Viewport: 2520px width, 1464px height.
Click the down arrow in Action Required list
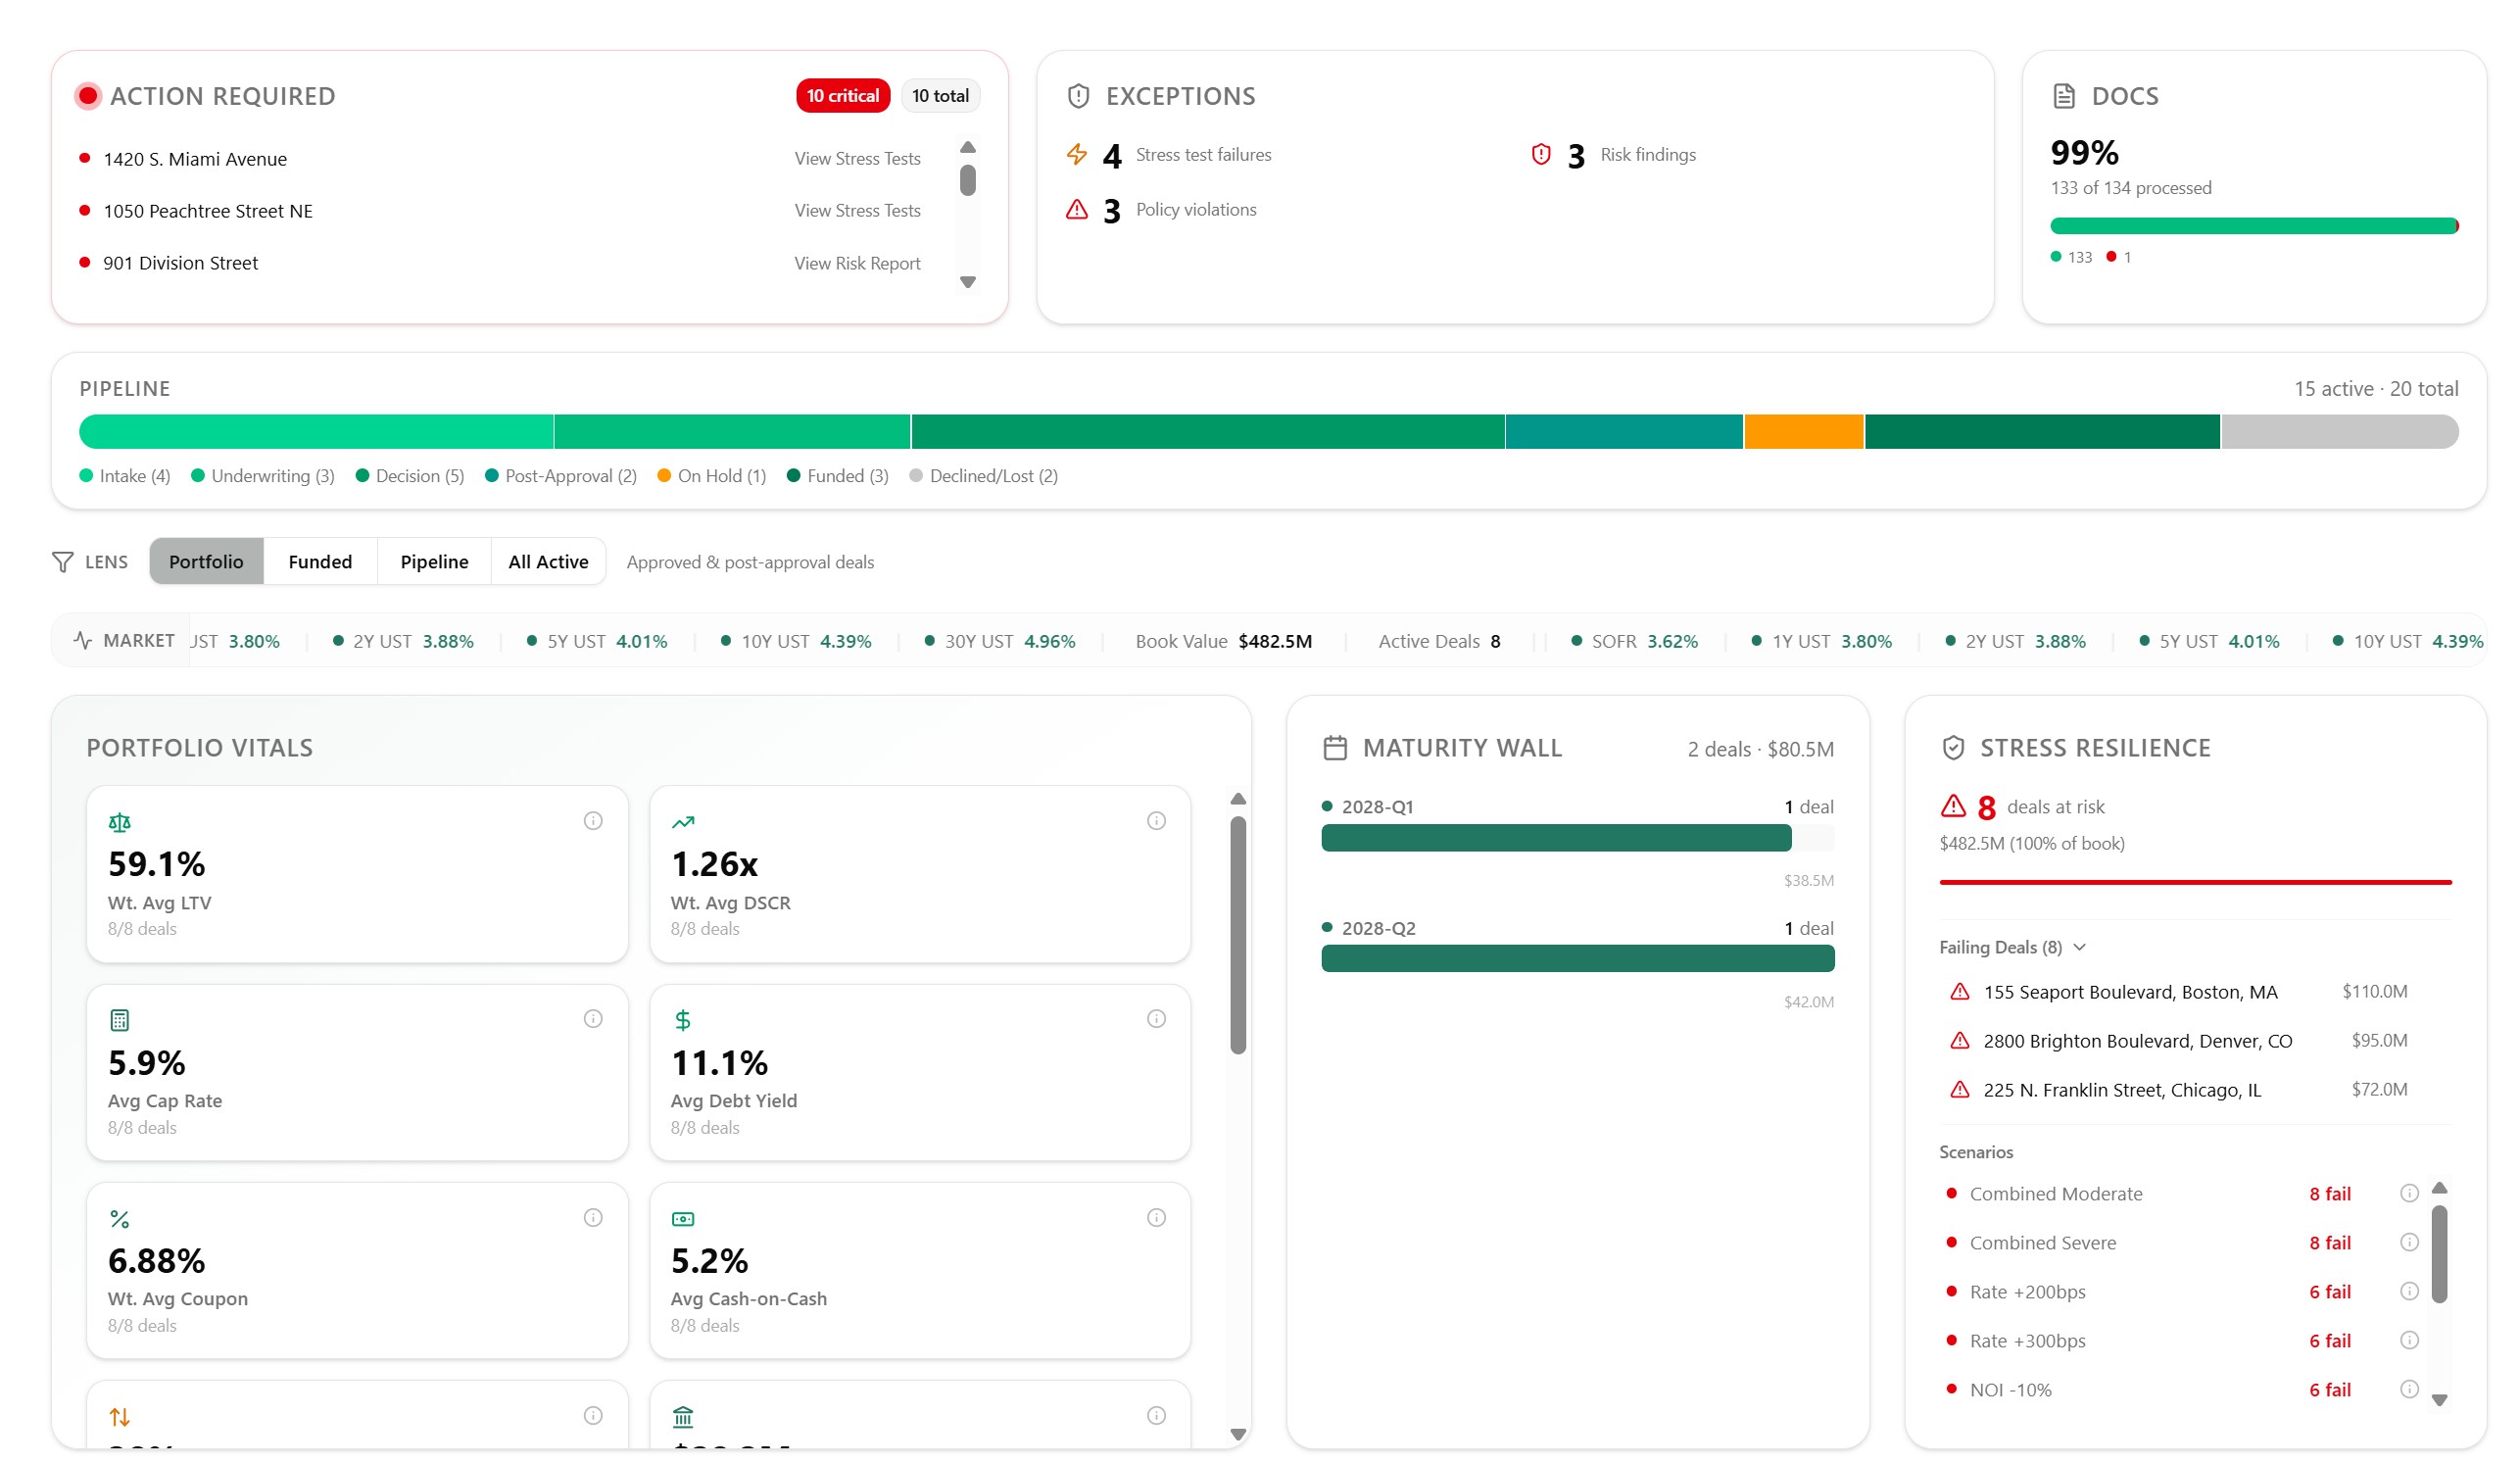(966, 282)
